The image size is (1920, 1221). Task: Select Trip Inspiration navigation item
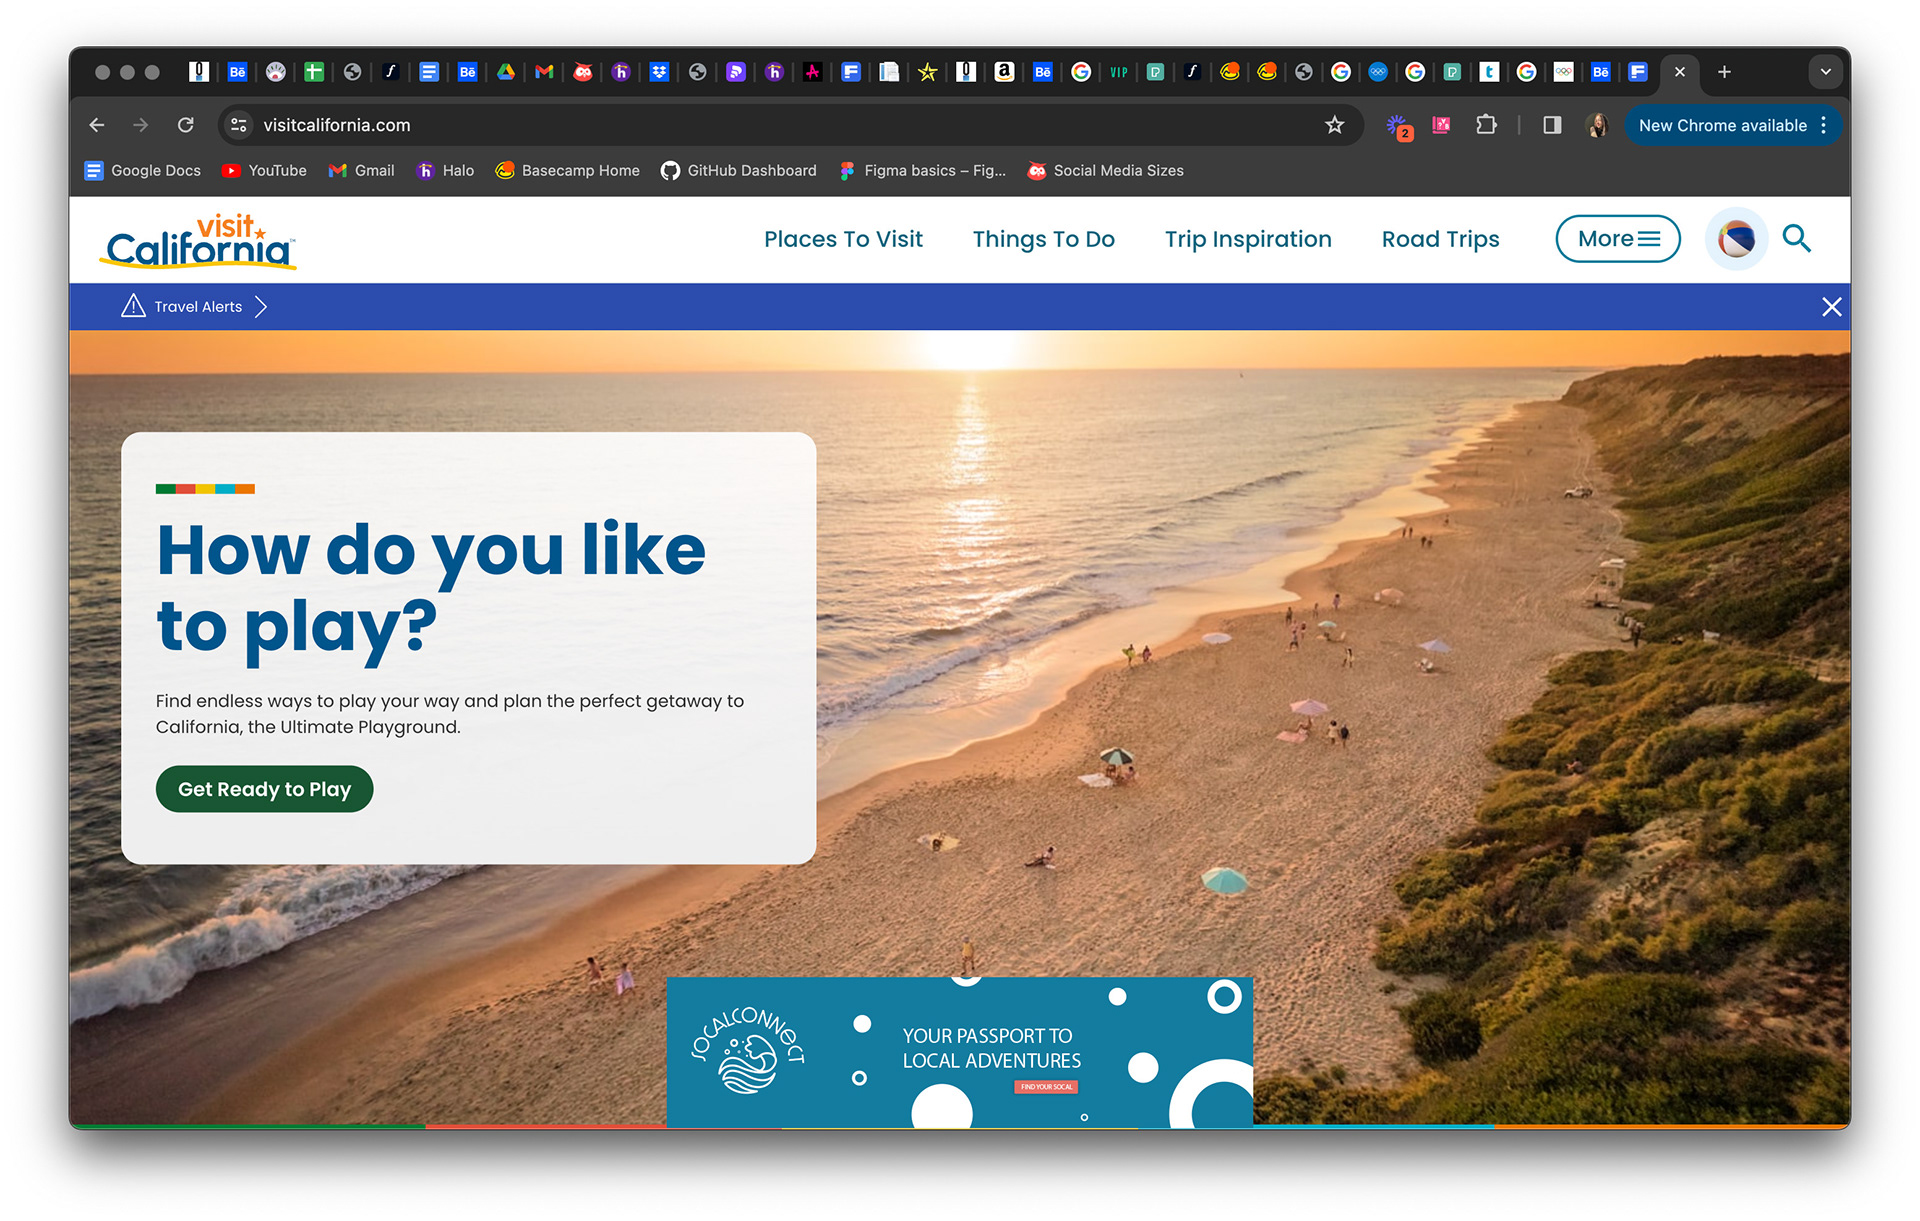coord(1247,239)
